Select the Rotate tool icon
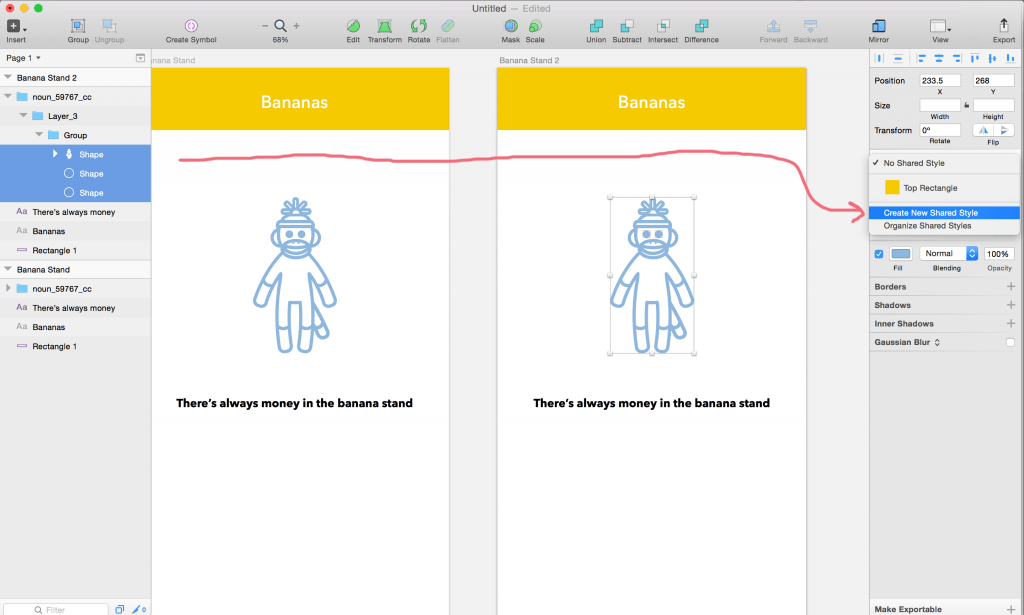The image size is (1024, 615). point(418,26)
